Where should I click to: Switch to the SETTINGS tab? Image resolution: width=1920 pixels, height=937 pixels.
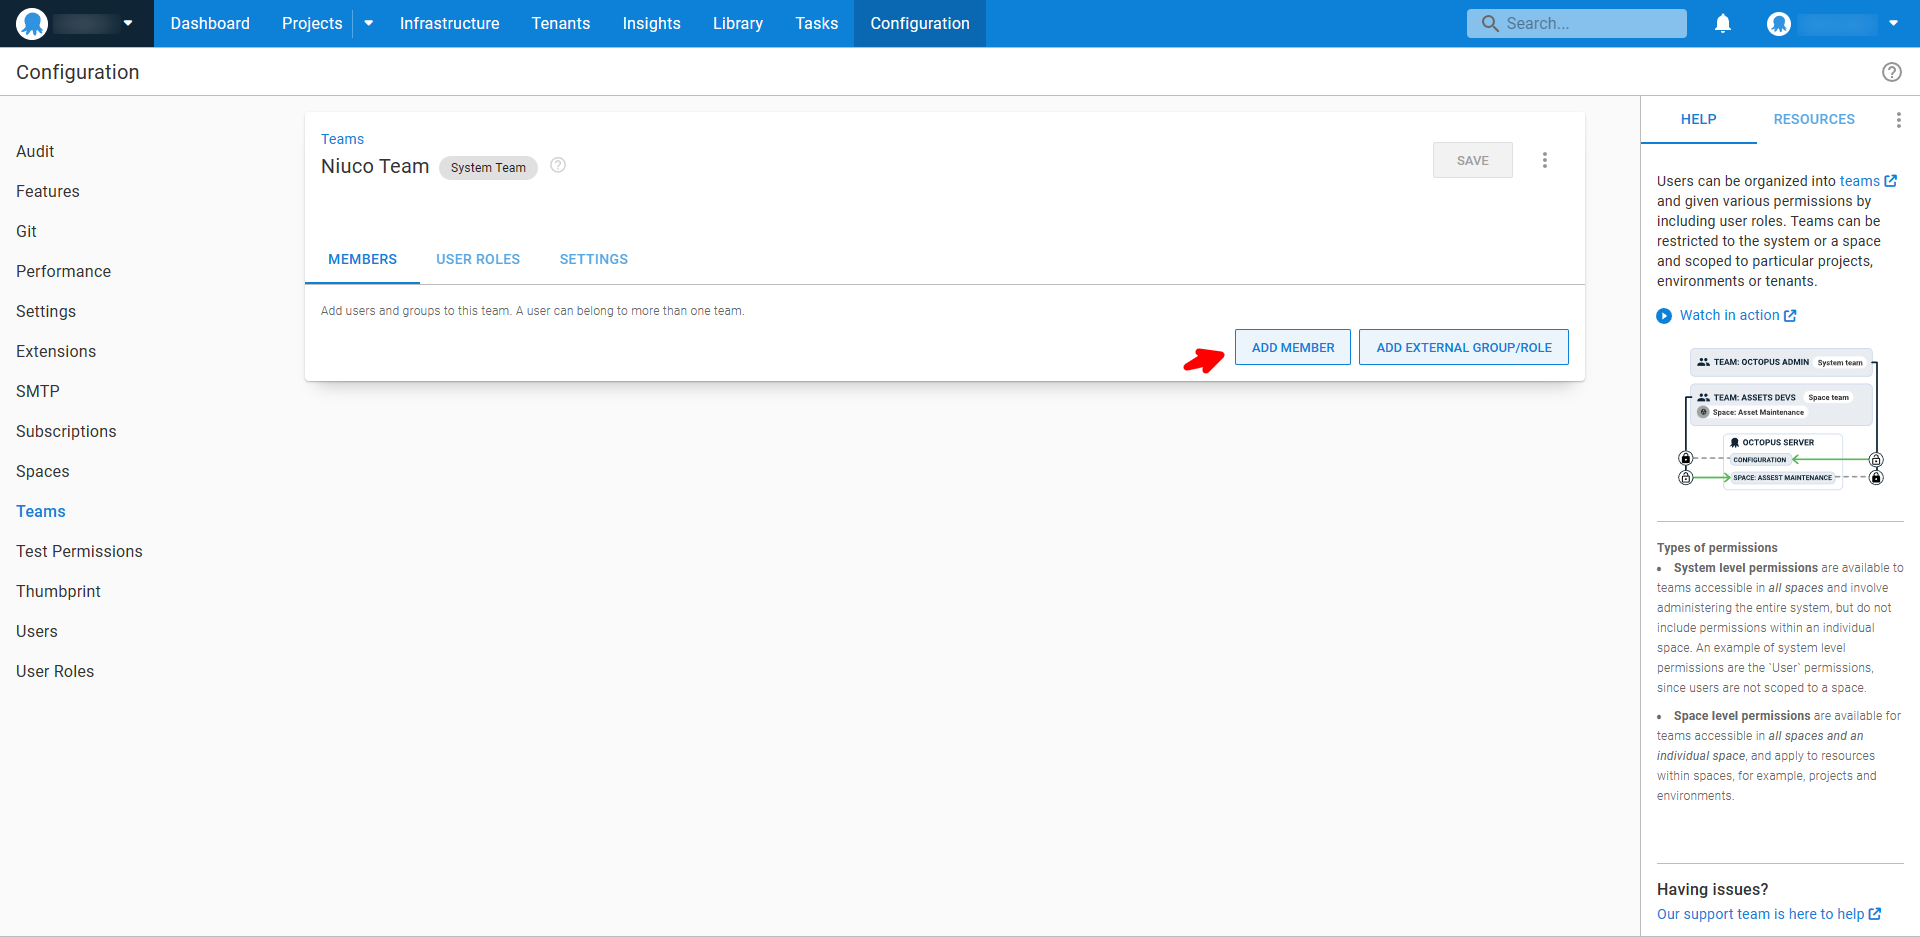(594, 259)
